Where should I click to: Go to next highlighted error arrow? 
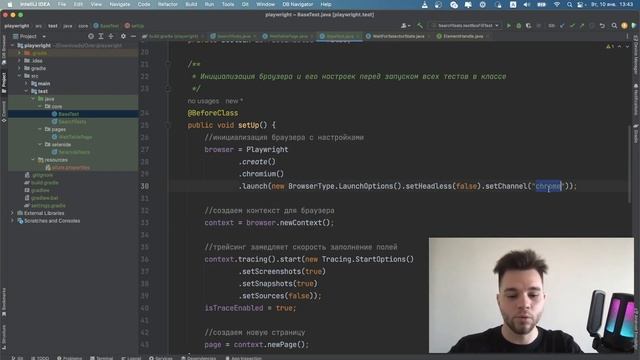[627, 47]
